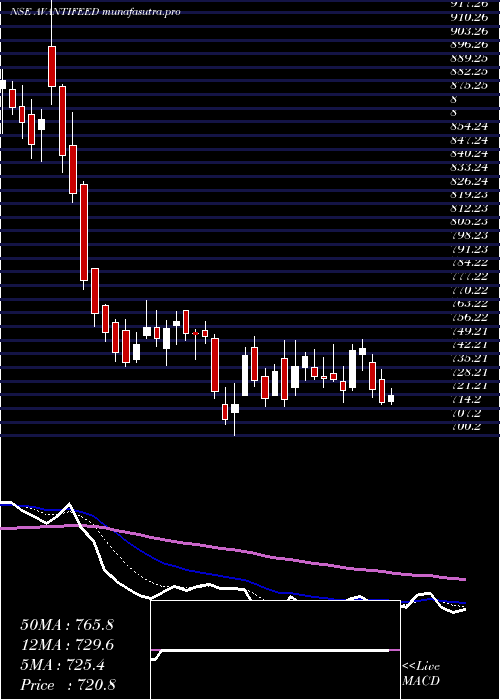The image size is (500, 700).
Task: Click the 50MA : 765.8 readout
Action: click(x=67, y=625)
